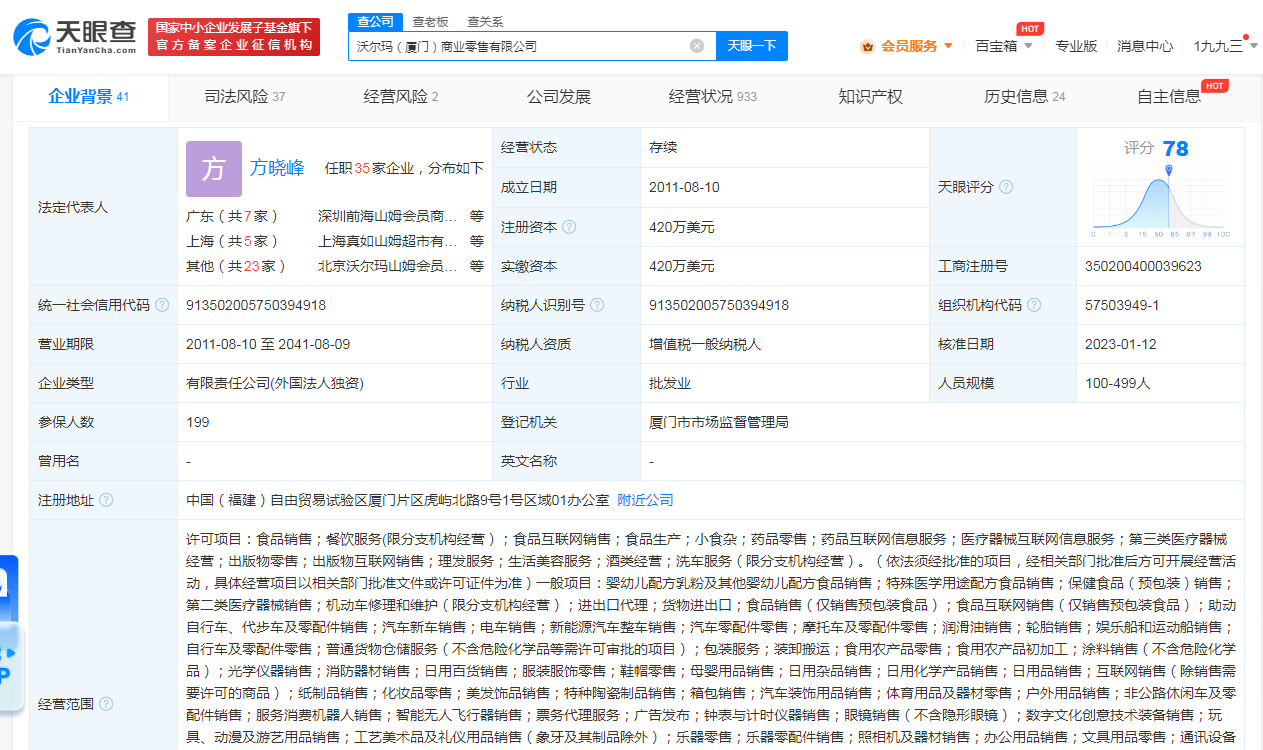Screen dimensions: 1263x750
Task: Click the help icon next to 纳税人识别号
Action: click(596, 305)
